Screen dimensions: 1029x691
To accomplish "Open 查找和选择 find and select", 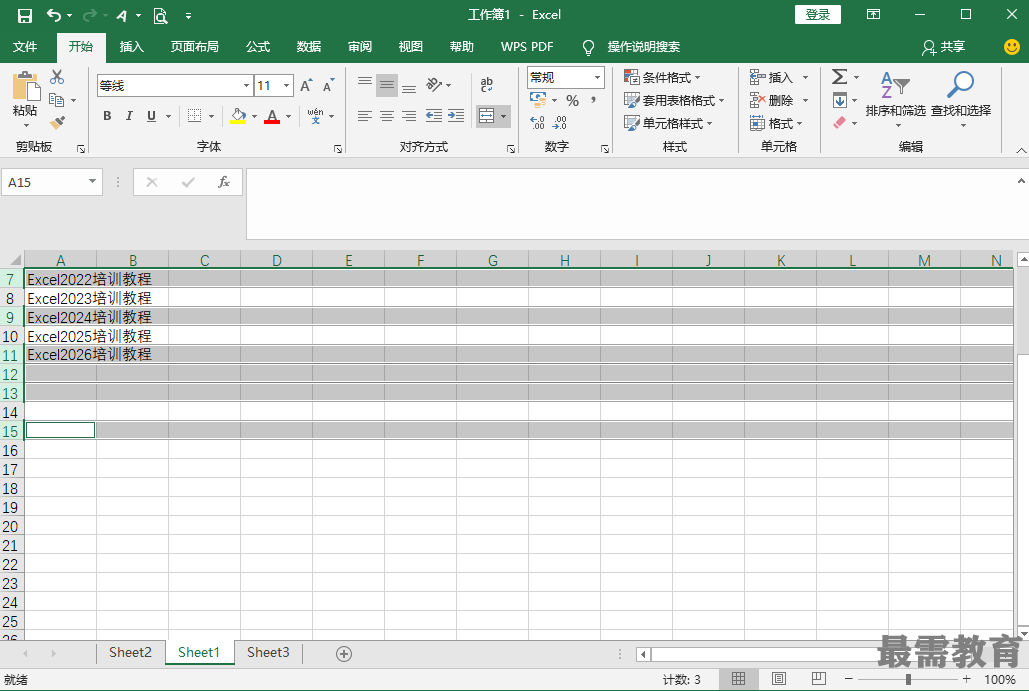I will point(961,98).
